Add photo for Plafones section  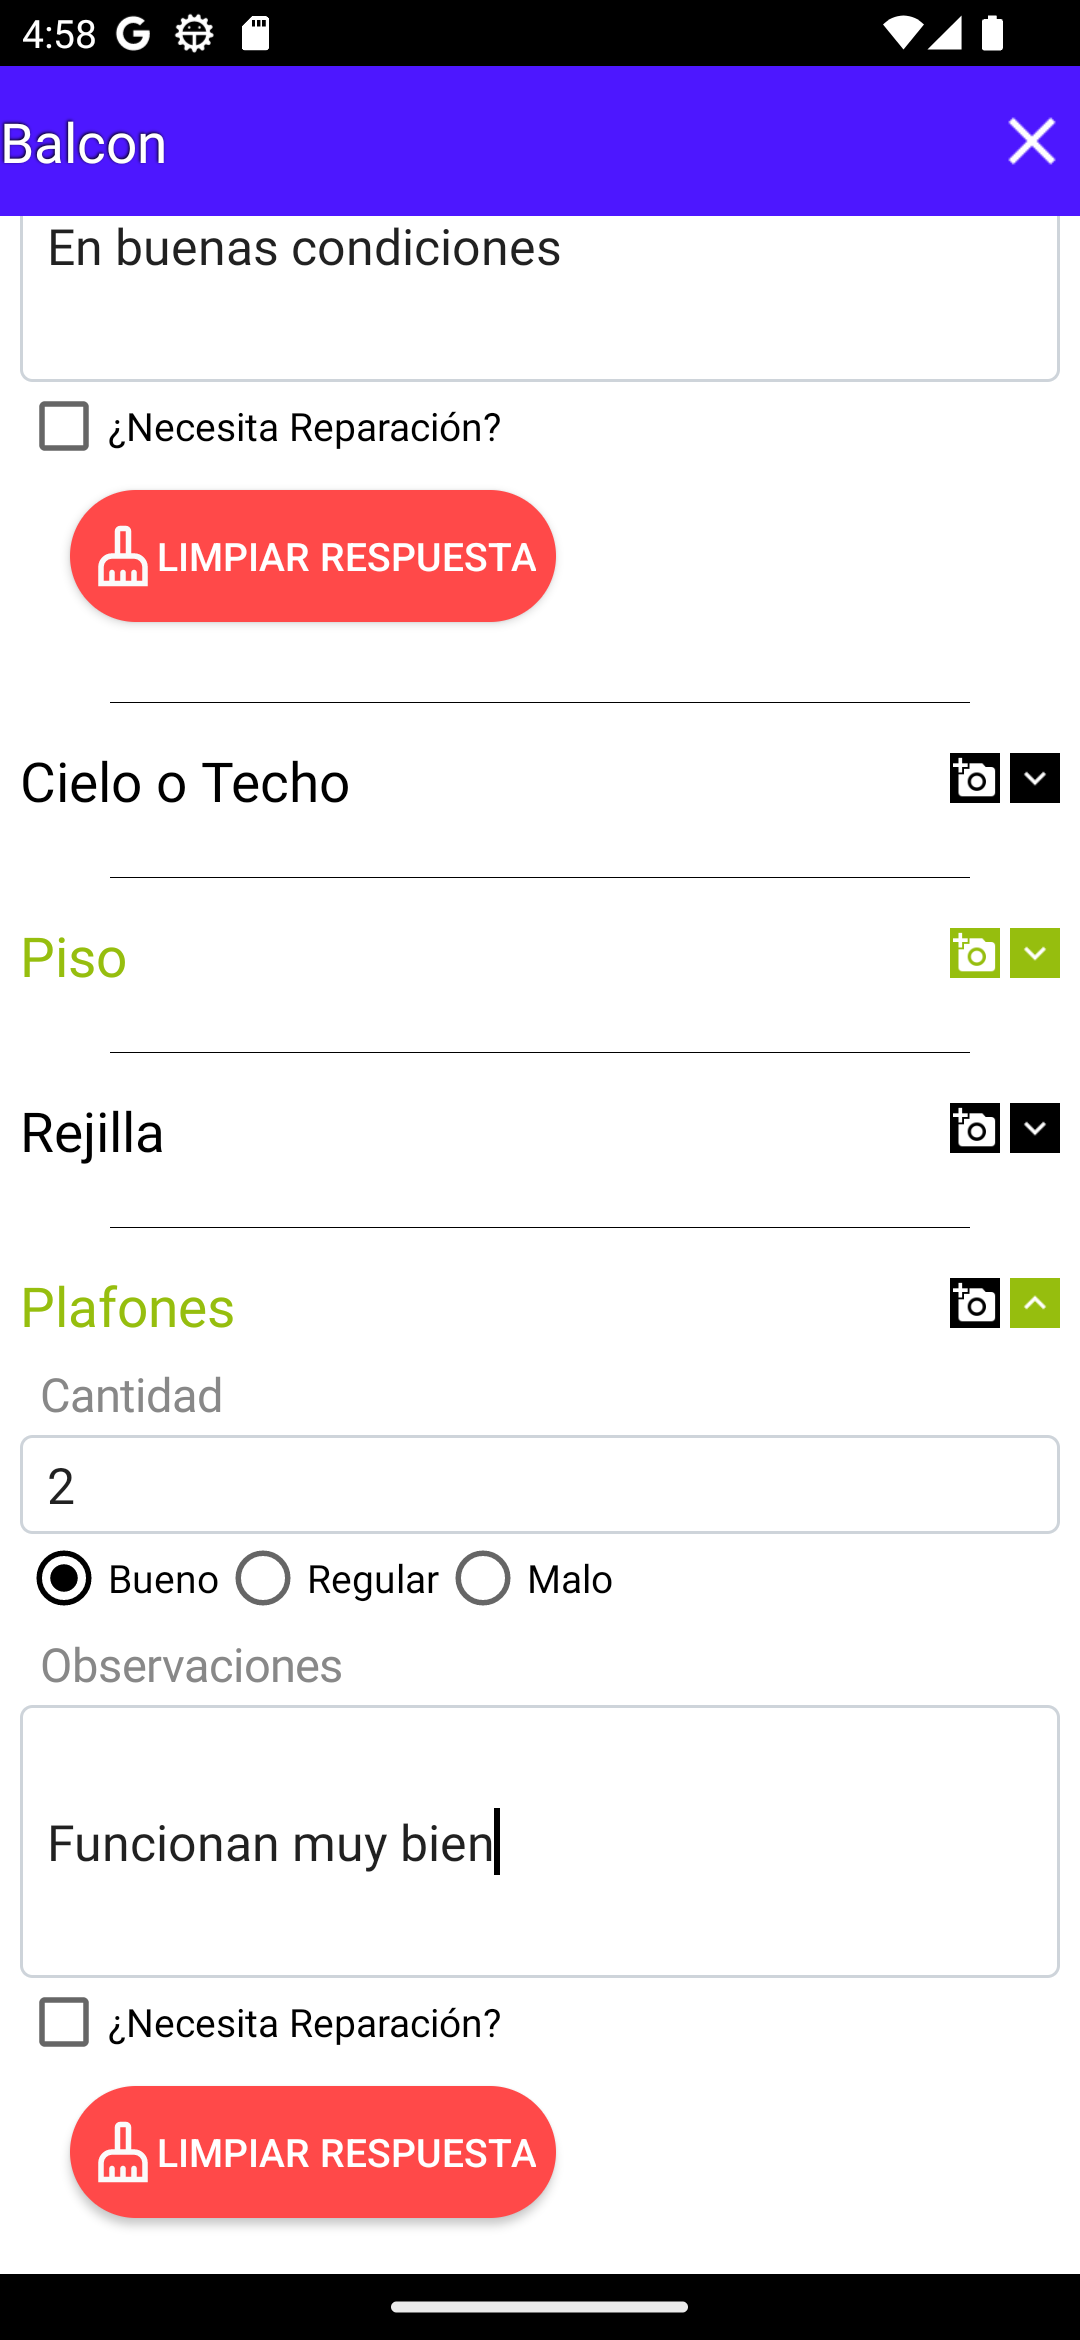[974, 1304]
